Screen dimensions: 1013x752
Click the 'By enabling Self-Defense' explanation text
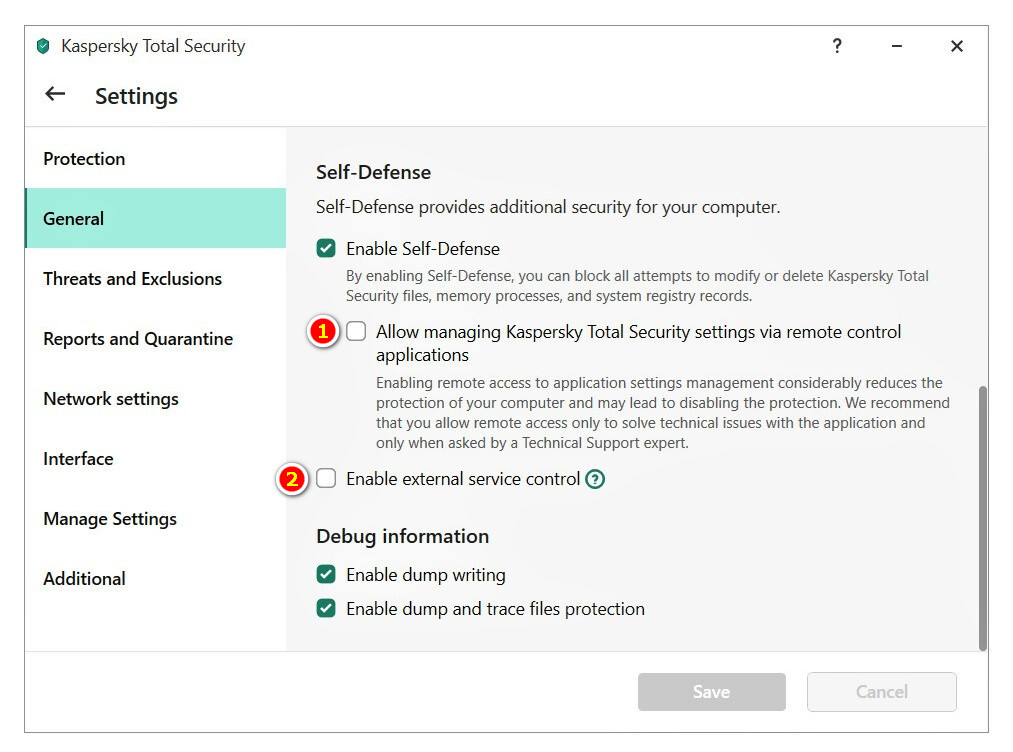click(x=637, y=286)
